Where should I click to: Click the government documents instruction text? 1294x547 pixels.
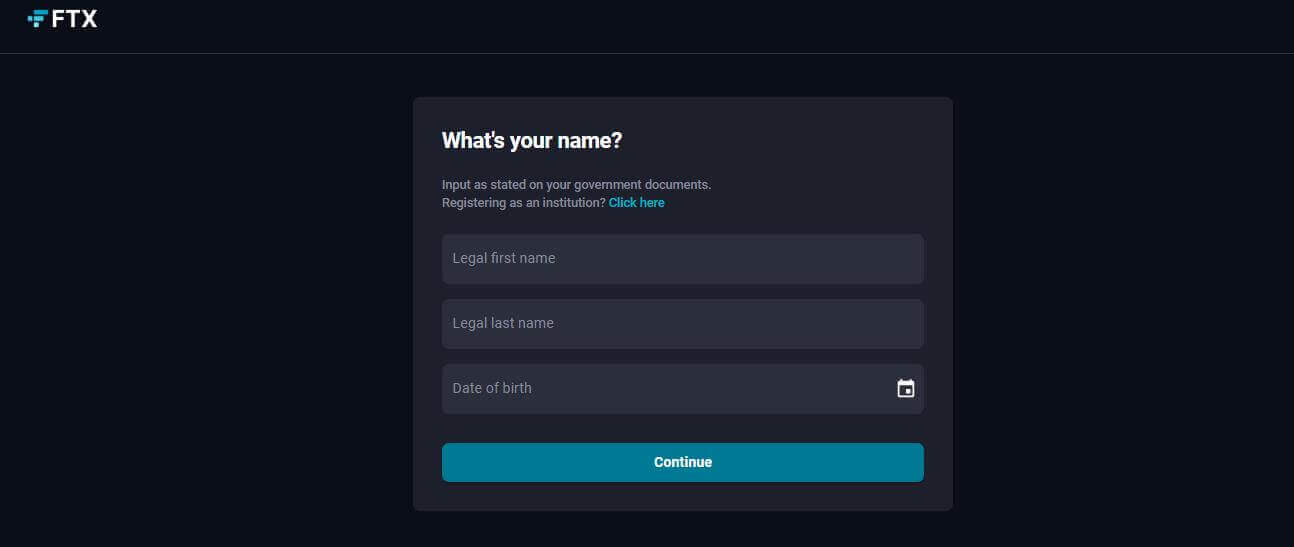[576, 185]
